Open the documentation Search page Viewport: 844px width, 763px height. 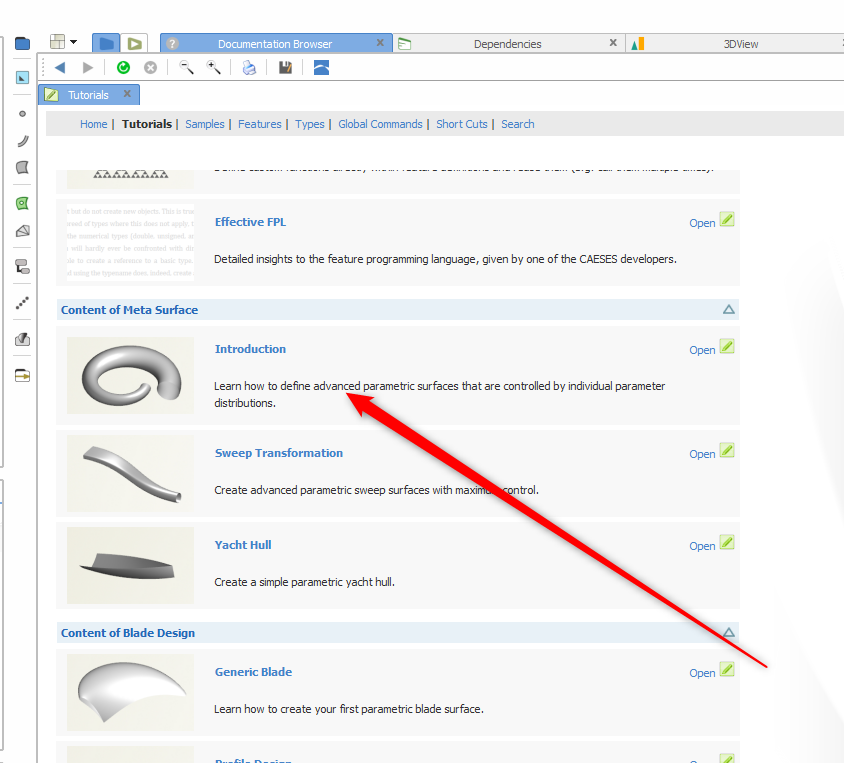tap(518, 124)
